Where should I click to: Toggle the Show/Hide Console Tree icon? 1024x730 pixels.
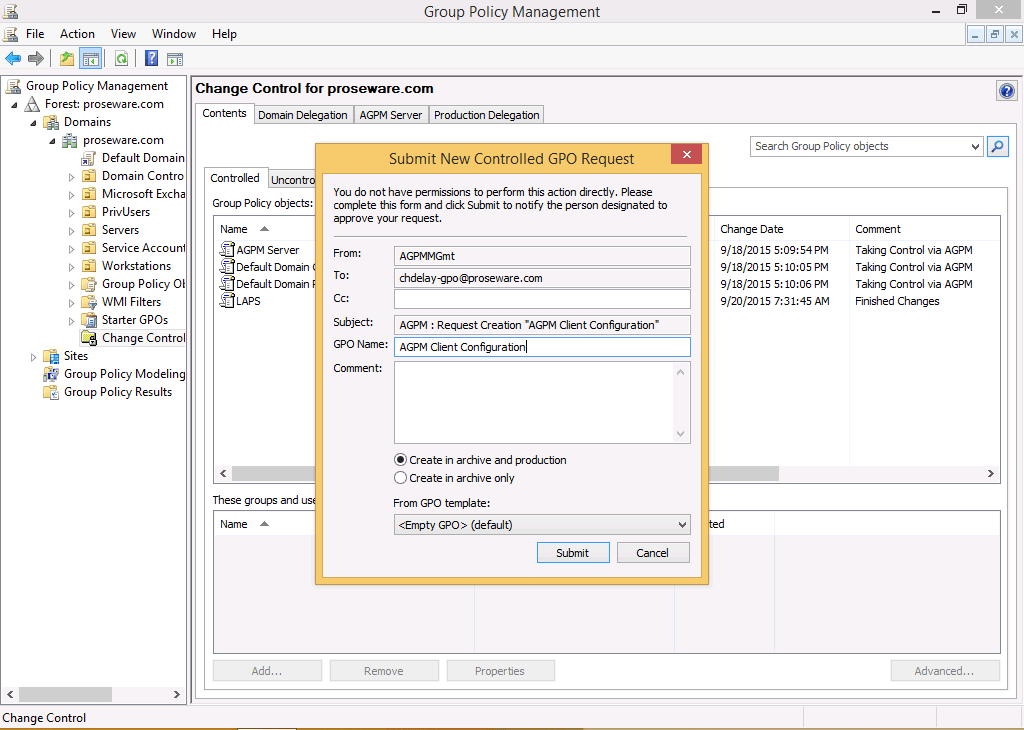click(91, 59)
